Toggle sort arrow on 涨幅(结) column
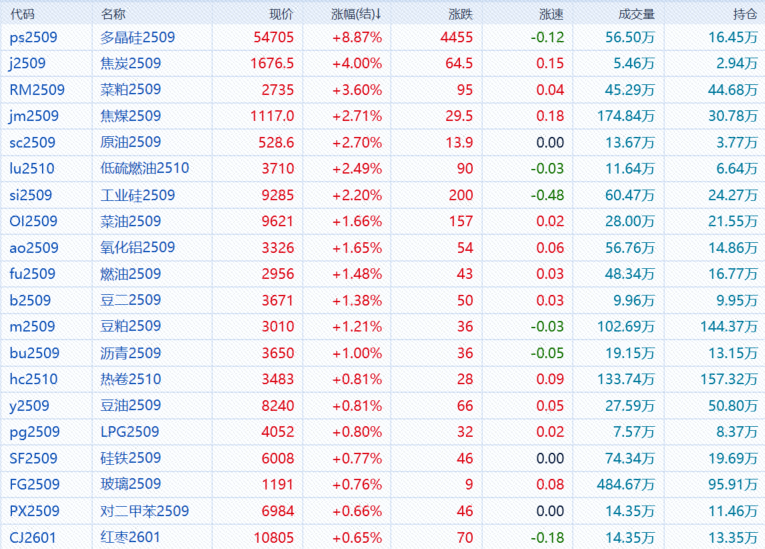Image resolution: width=765 pixels, height=549 pixels. (x=379, y=15)
